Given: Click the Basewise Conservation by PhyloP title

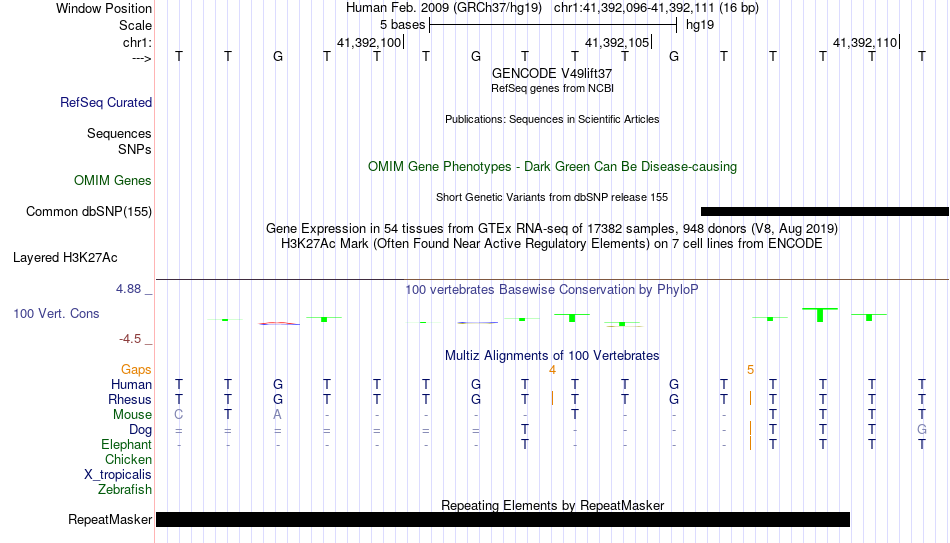Looking at the screenshot, I should (552, 290).
